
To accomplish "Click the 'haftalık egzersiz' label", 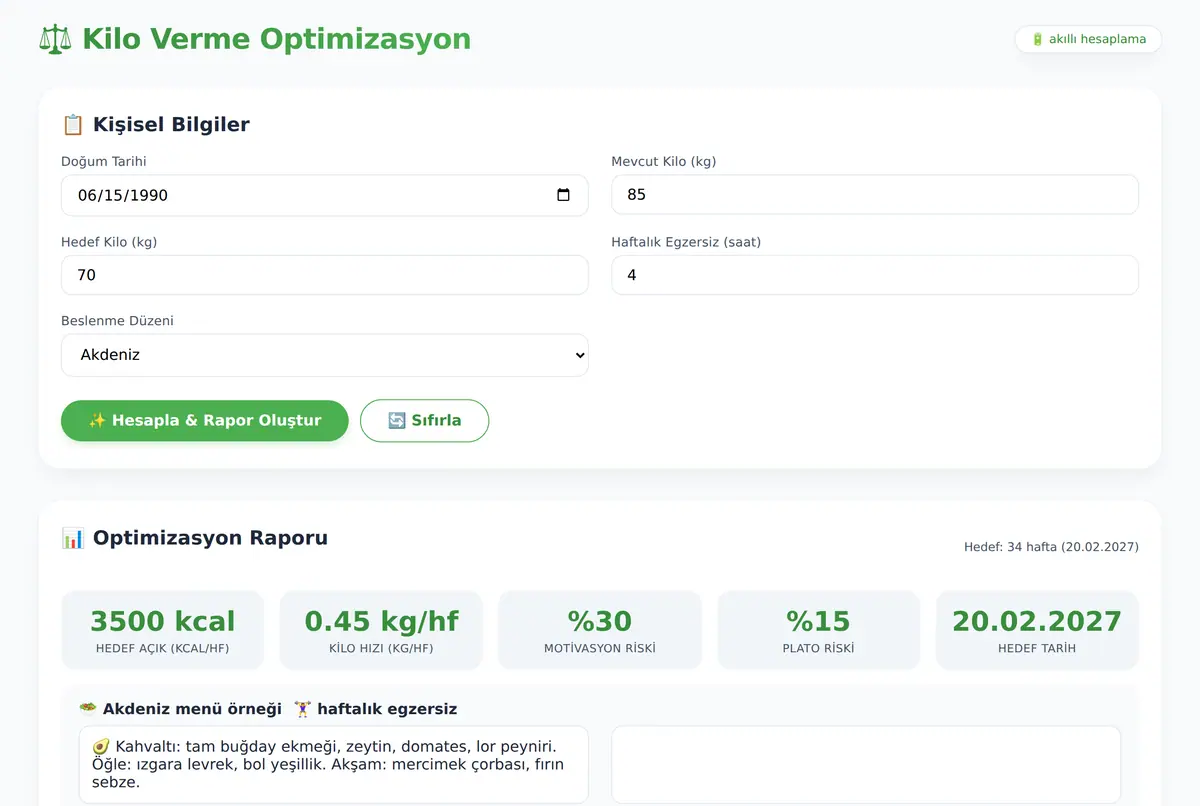I will 387,709.
